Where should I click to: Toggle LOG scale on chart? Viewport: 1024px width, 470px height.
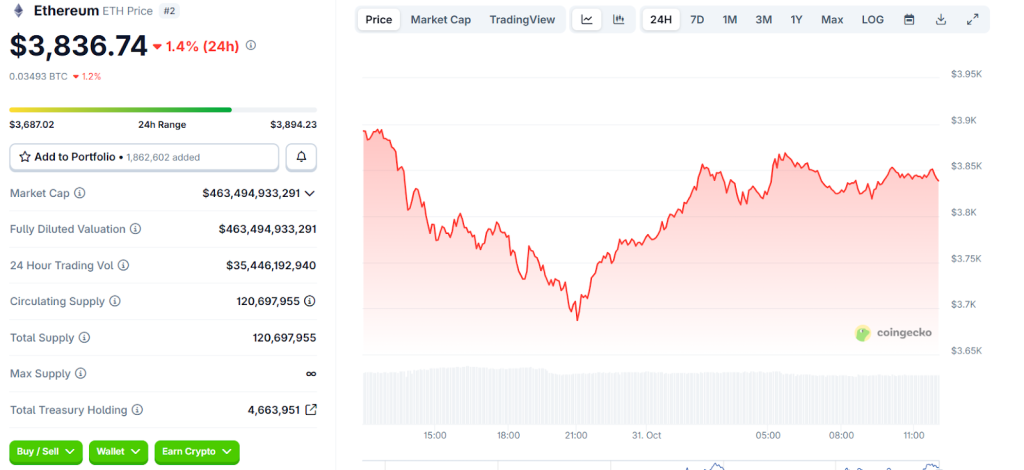coord(873,20)
